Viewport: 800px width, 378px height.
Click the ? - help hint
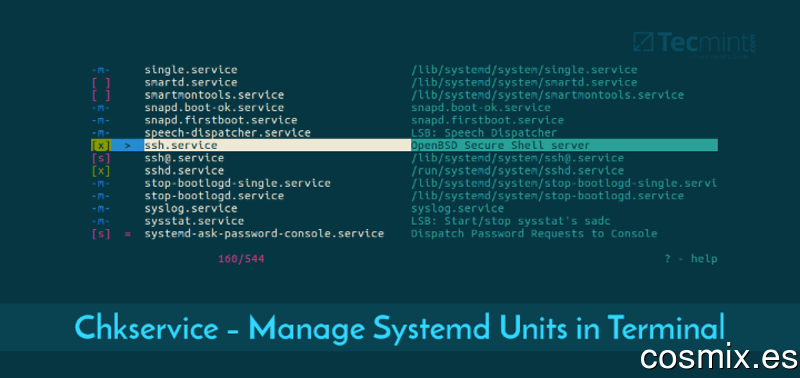tap(691, 259)
